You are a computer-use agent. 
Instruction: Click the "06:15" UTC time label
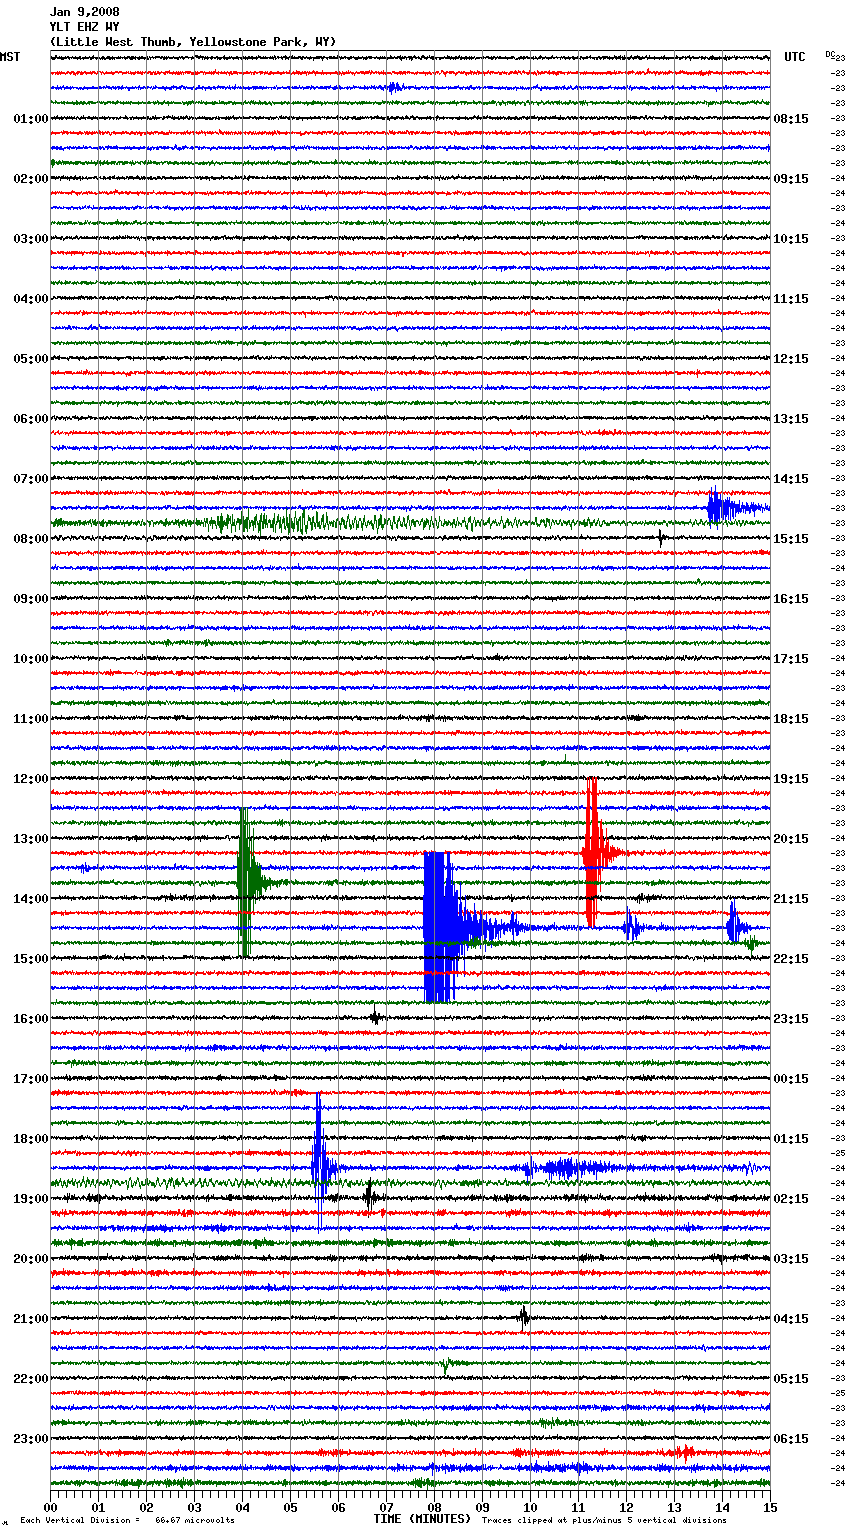(791, 1439)
